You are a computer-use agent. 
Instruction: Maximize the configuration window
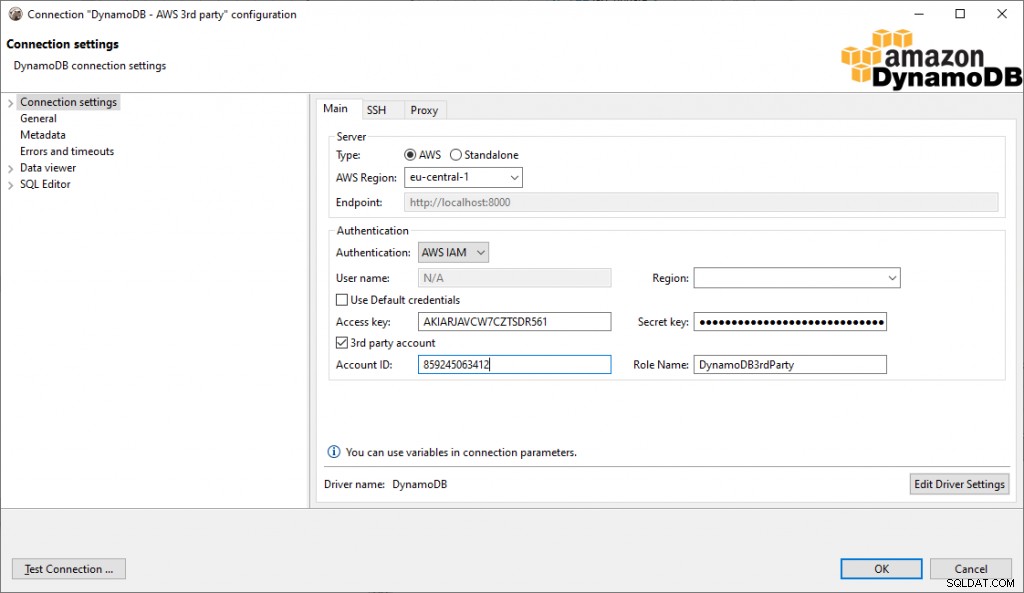(x=960, y=14)
